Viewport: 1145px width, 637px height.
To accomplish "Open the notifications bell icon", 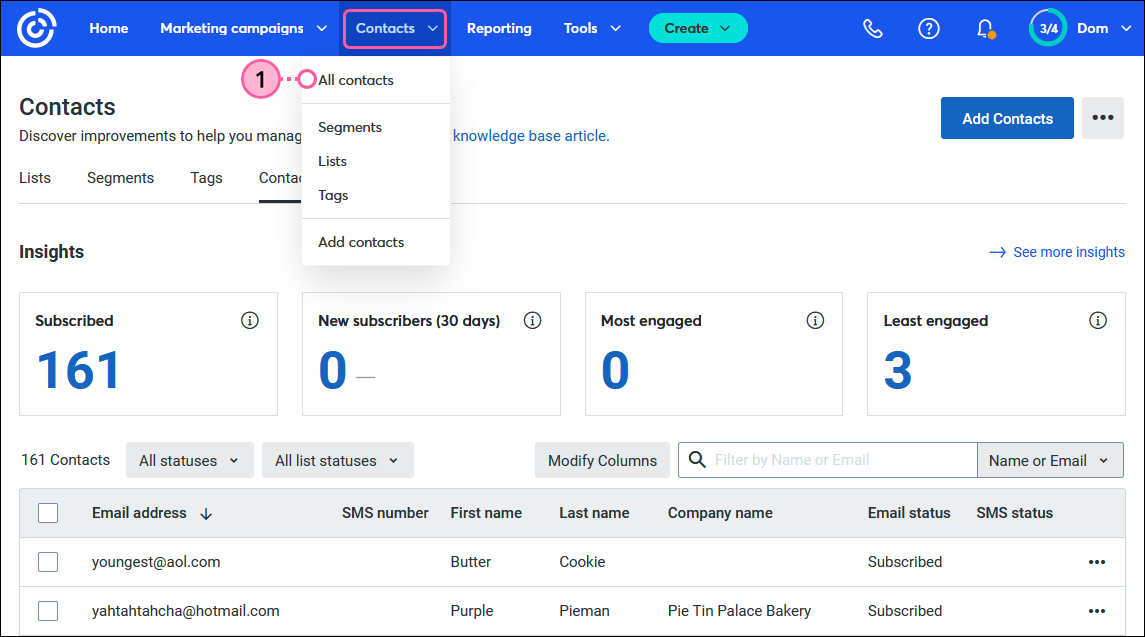I will pyautogui.click(x=985, y=28).
